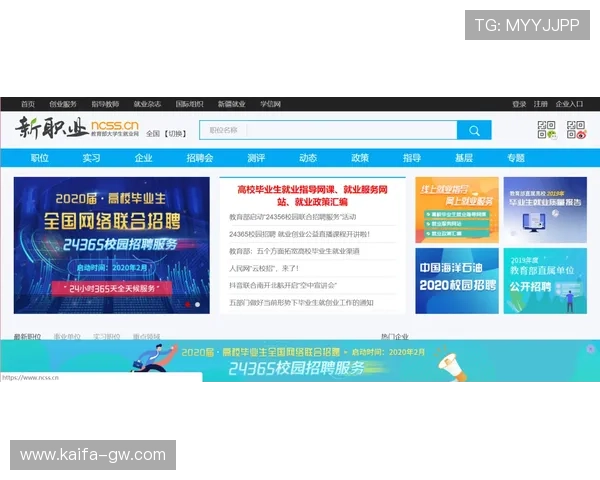
Task: Select the red carousel dot on slideshow
Action: point(188,305)
